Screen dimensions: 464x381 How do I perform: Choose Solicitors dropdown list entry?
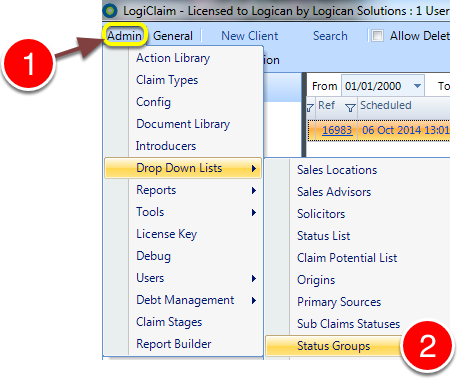pos(358,214)
